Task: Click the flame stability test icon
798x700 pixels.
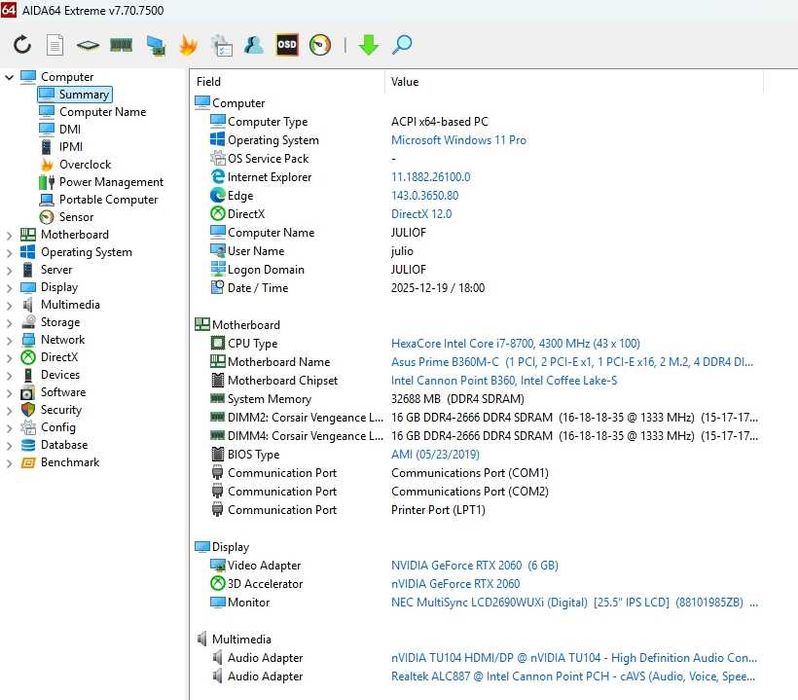Action: pos(188,45)
